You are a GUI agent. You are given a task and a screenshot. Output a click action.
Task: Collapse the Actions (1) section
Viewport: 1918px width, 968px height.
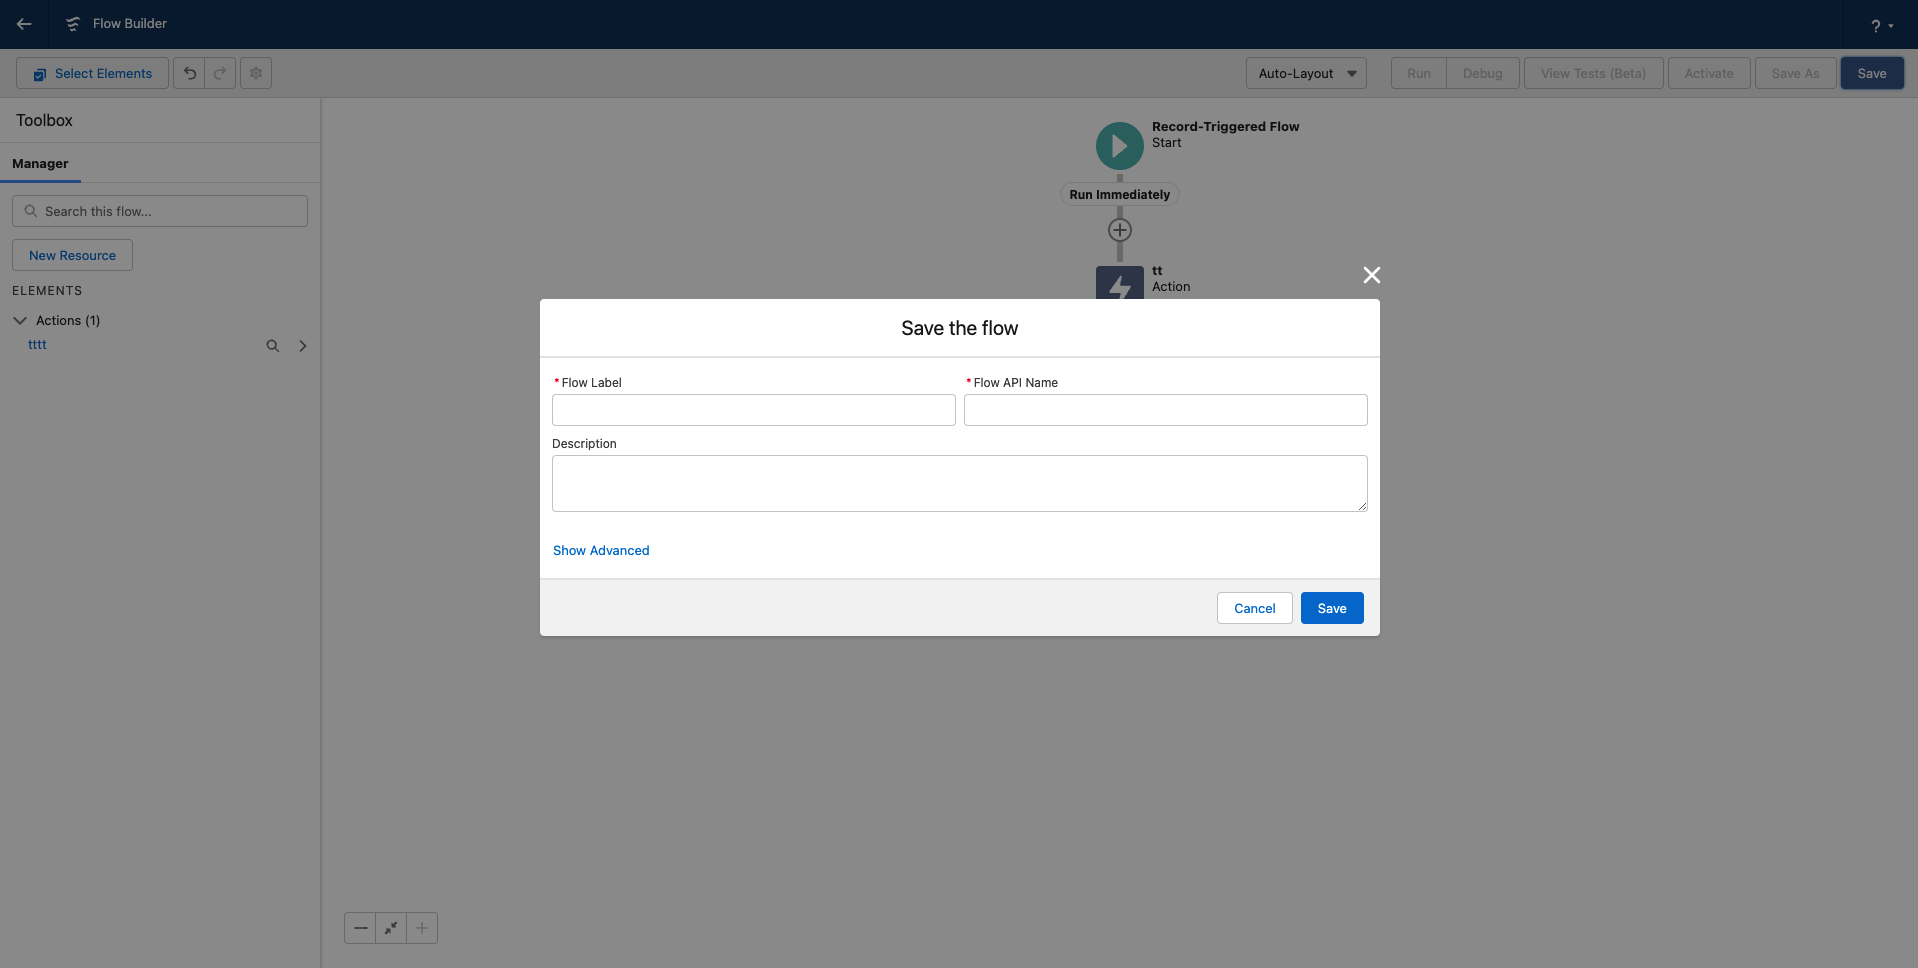pos(19,320)
